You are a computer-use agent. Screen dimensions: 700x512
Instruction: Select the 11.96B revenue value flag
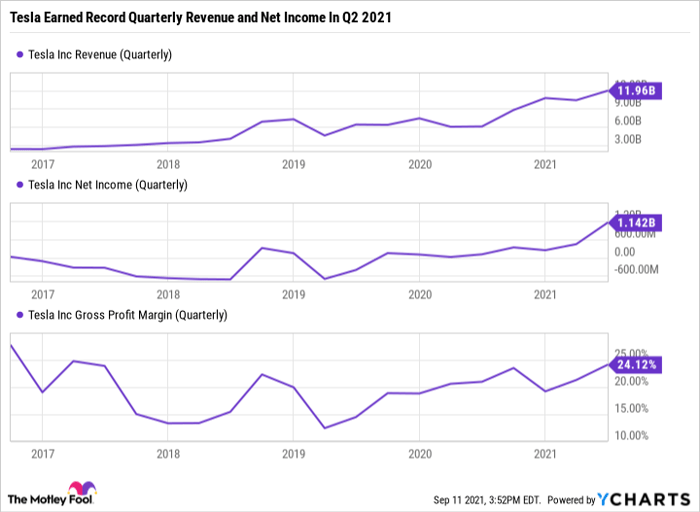click(x=636, y=91)
